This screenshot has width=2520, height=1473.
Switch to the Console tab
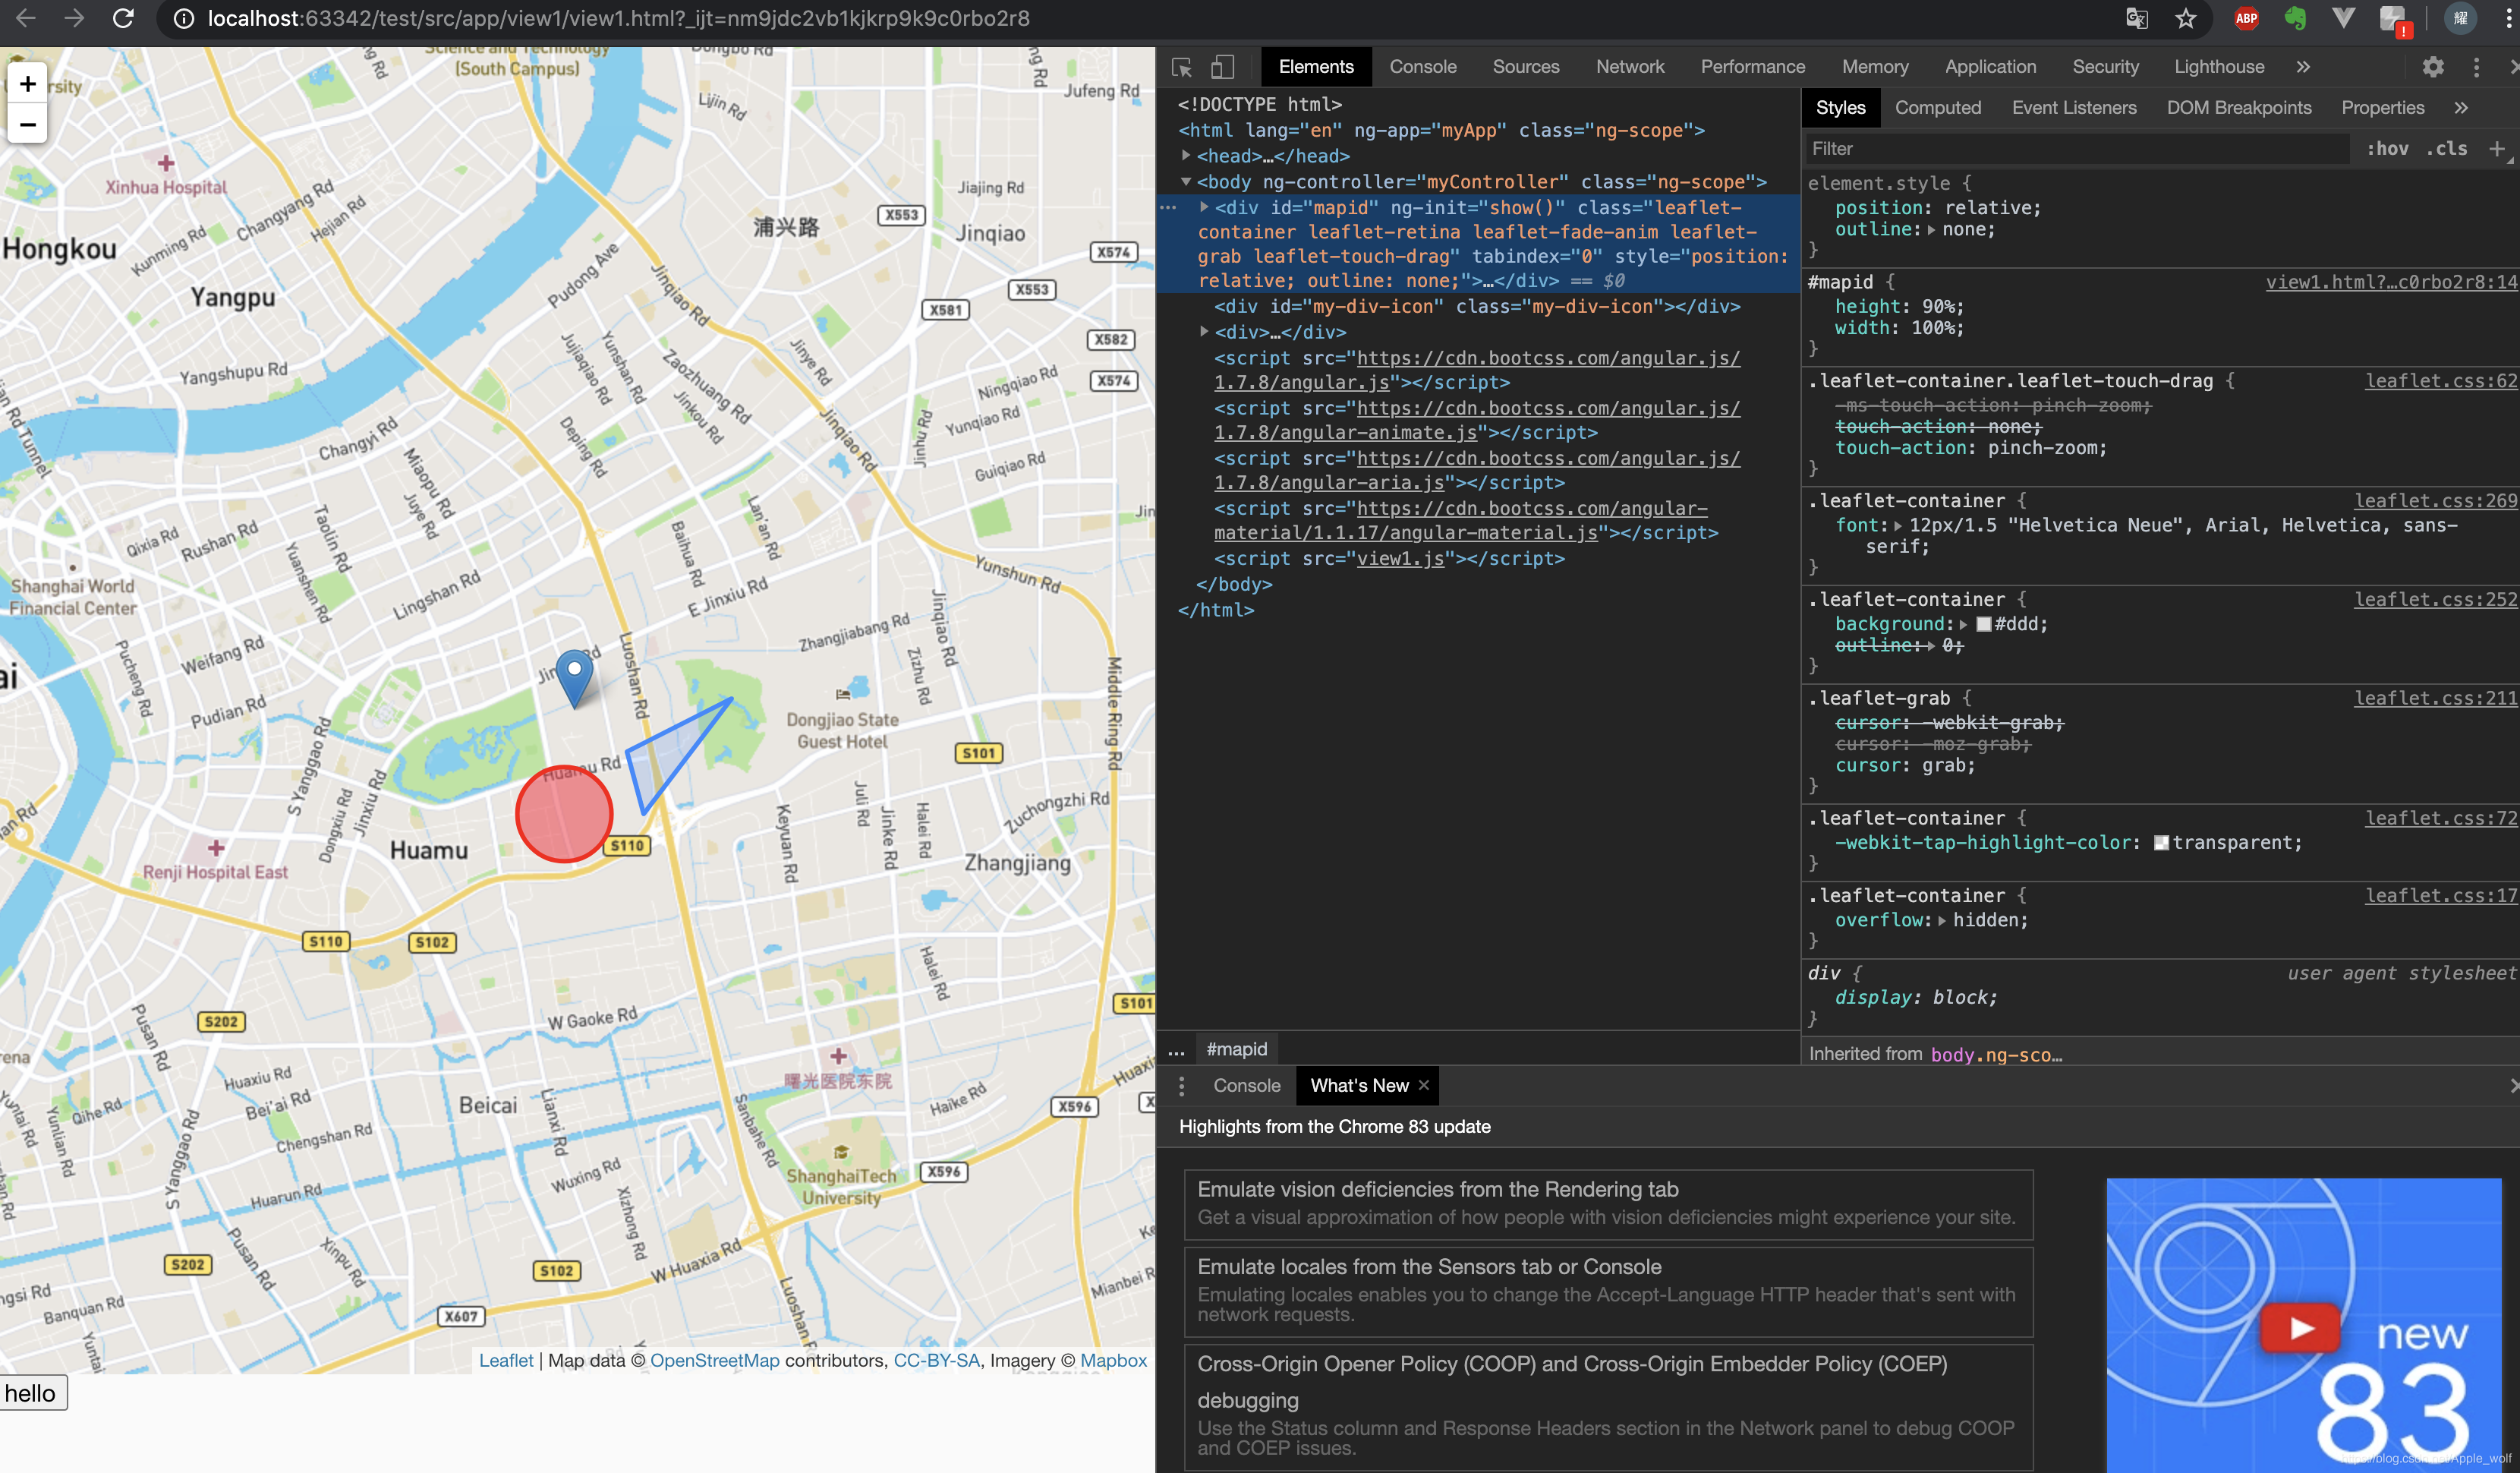click(x=1422, y=67)
